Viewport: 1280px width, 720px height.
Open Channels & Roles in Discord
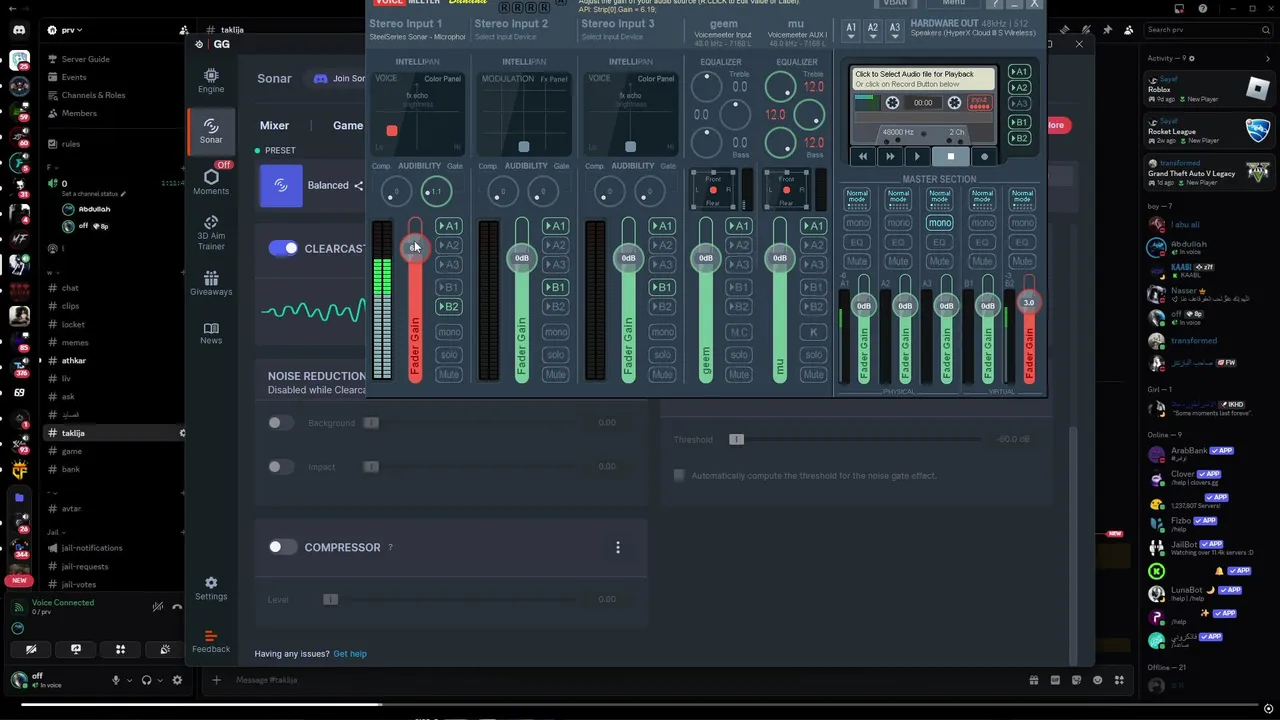[93, 95]
